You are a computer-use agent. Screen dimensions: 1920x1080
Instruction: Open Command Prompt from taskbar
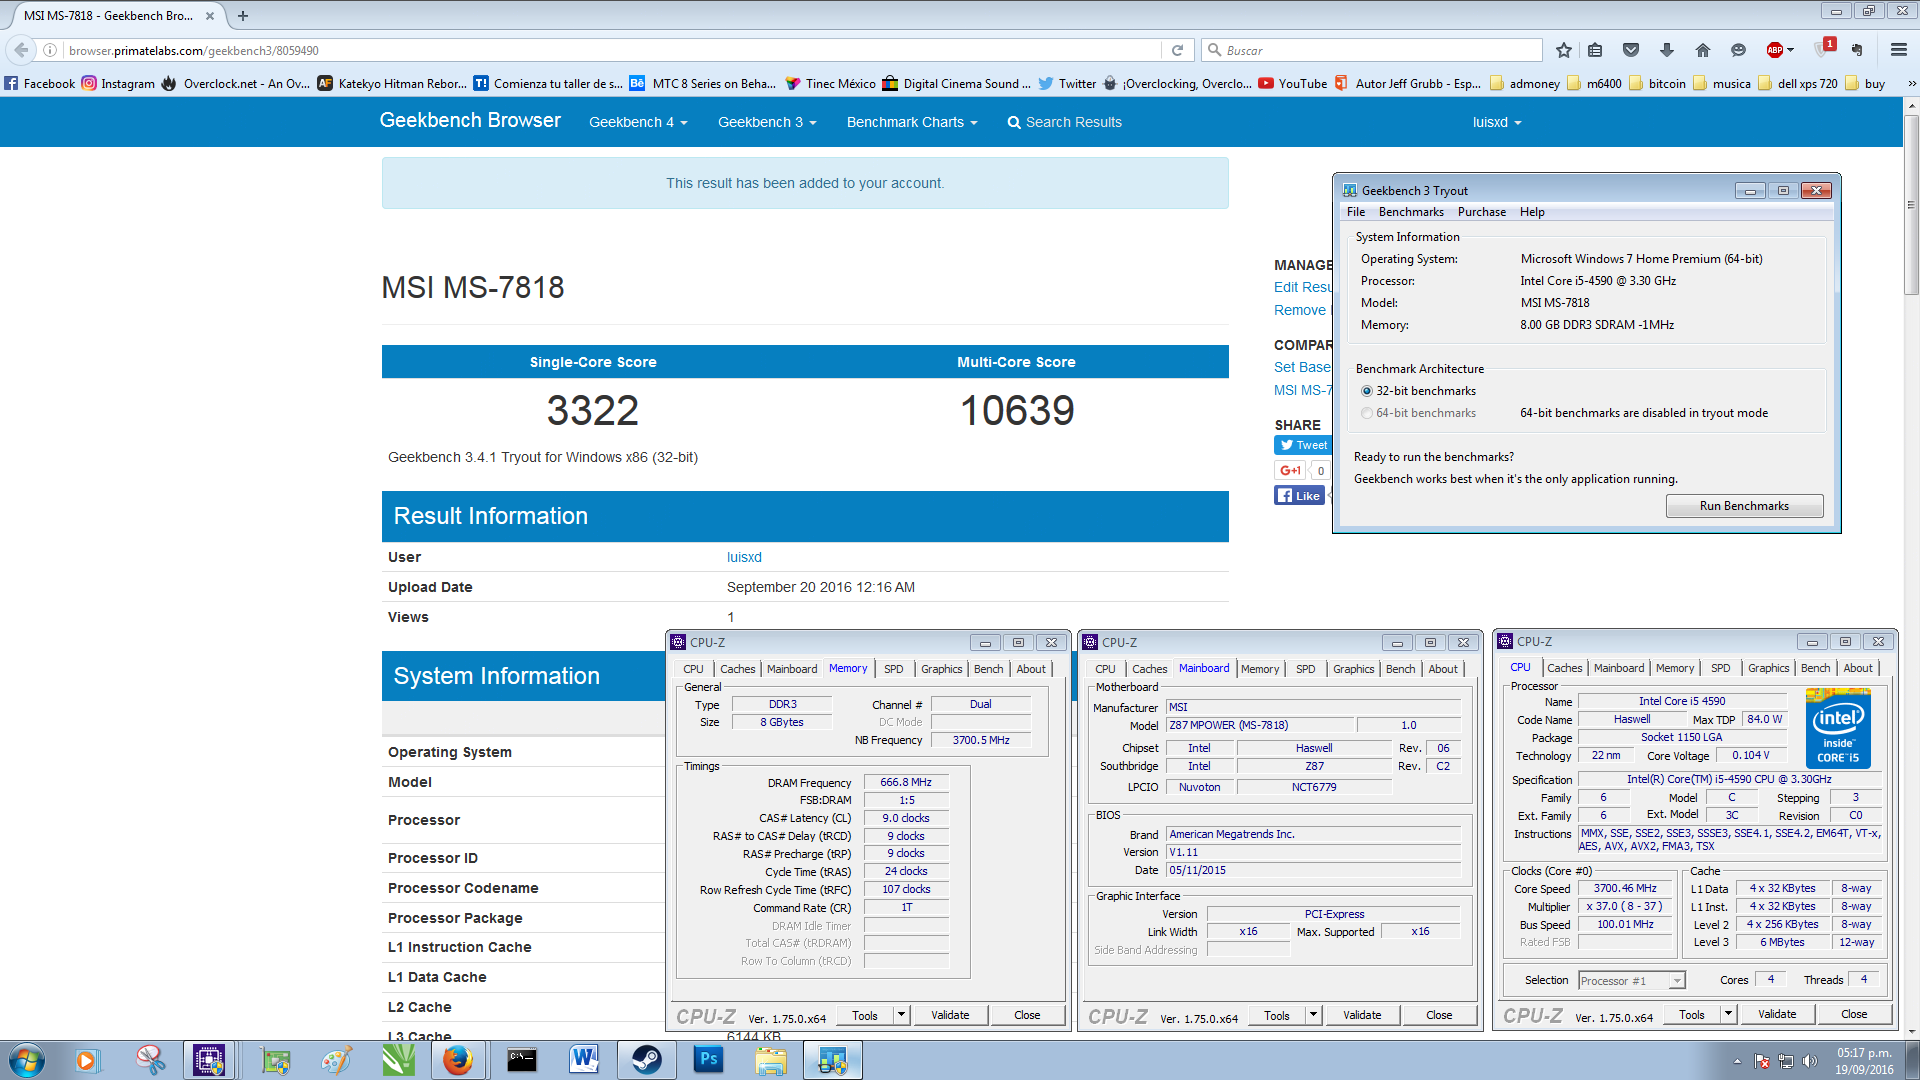tap(521, 1060)
